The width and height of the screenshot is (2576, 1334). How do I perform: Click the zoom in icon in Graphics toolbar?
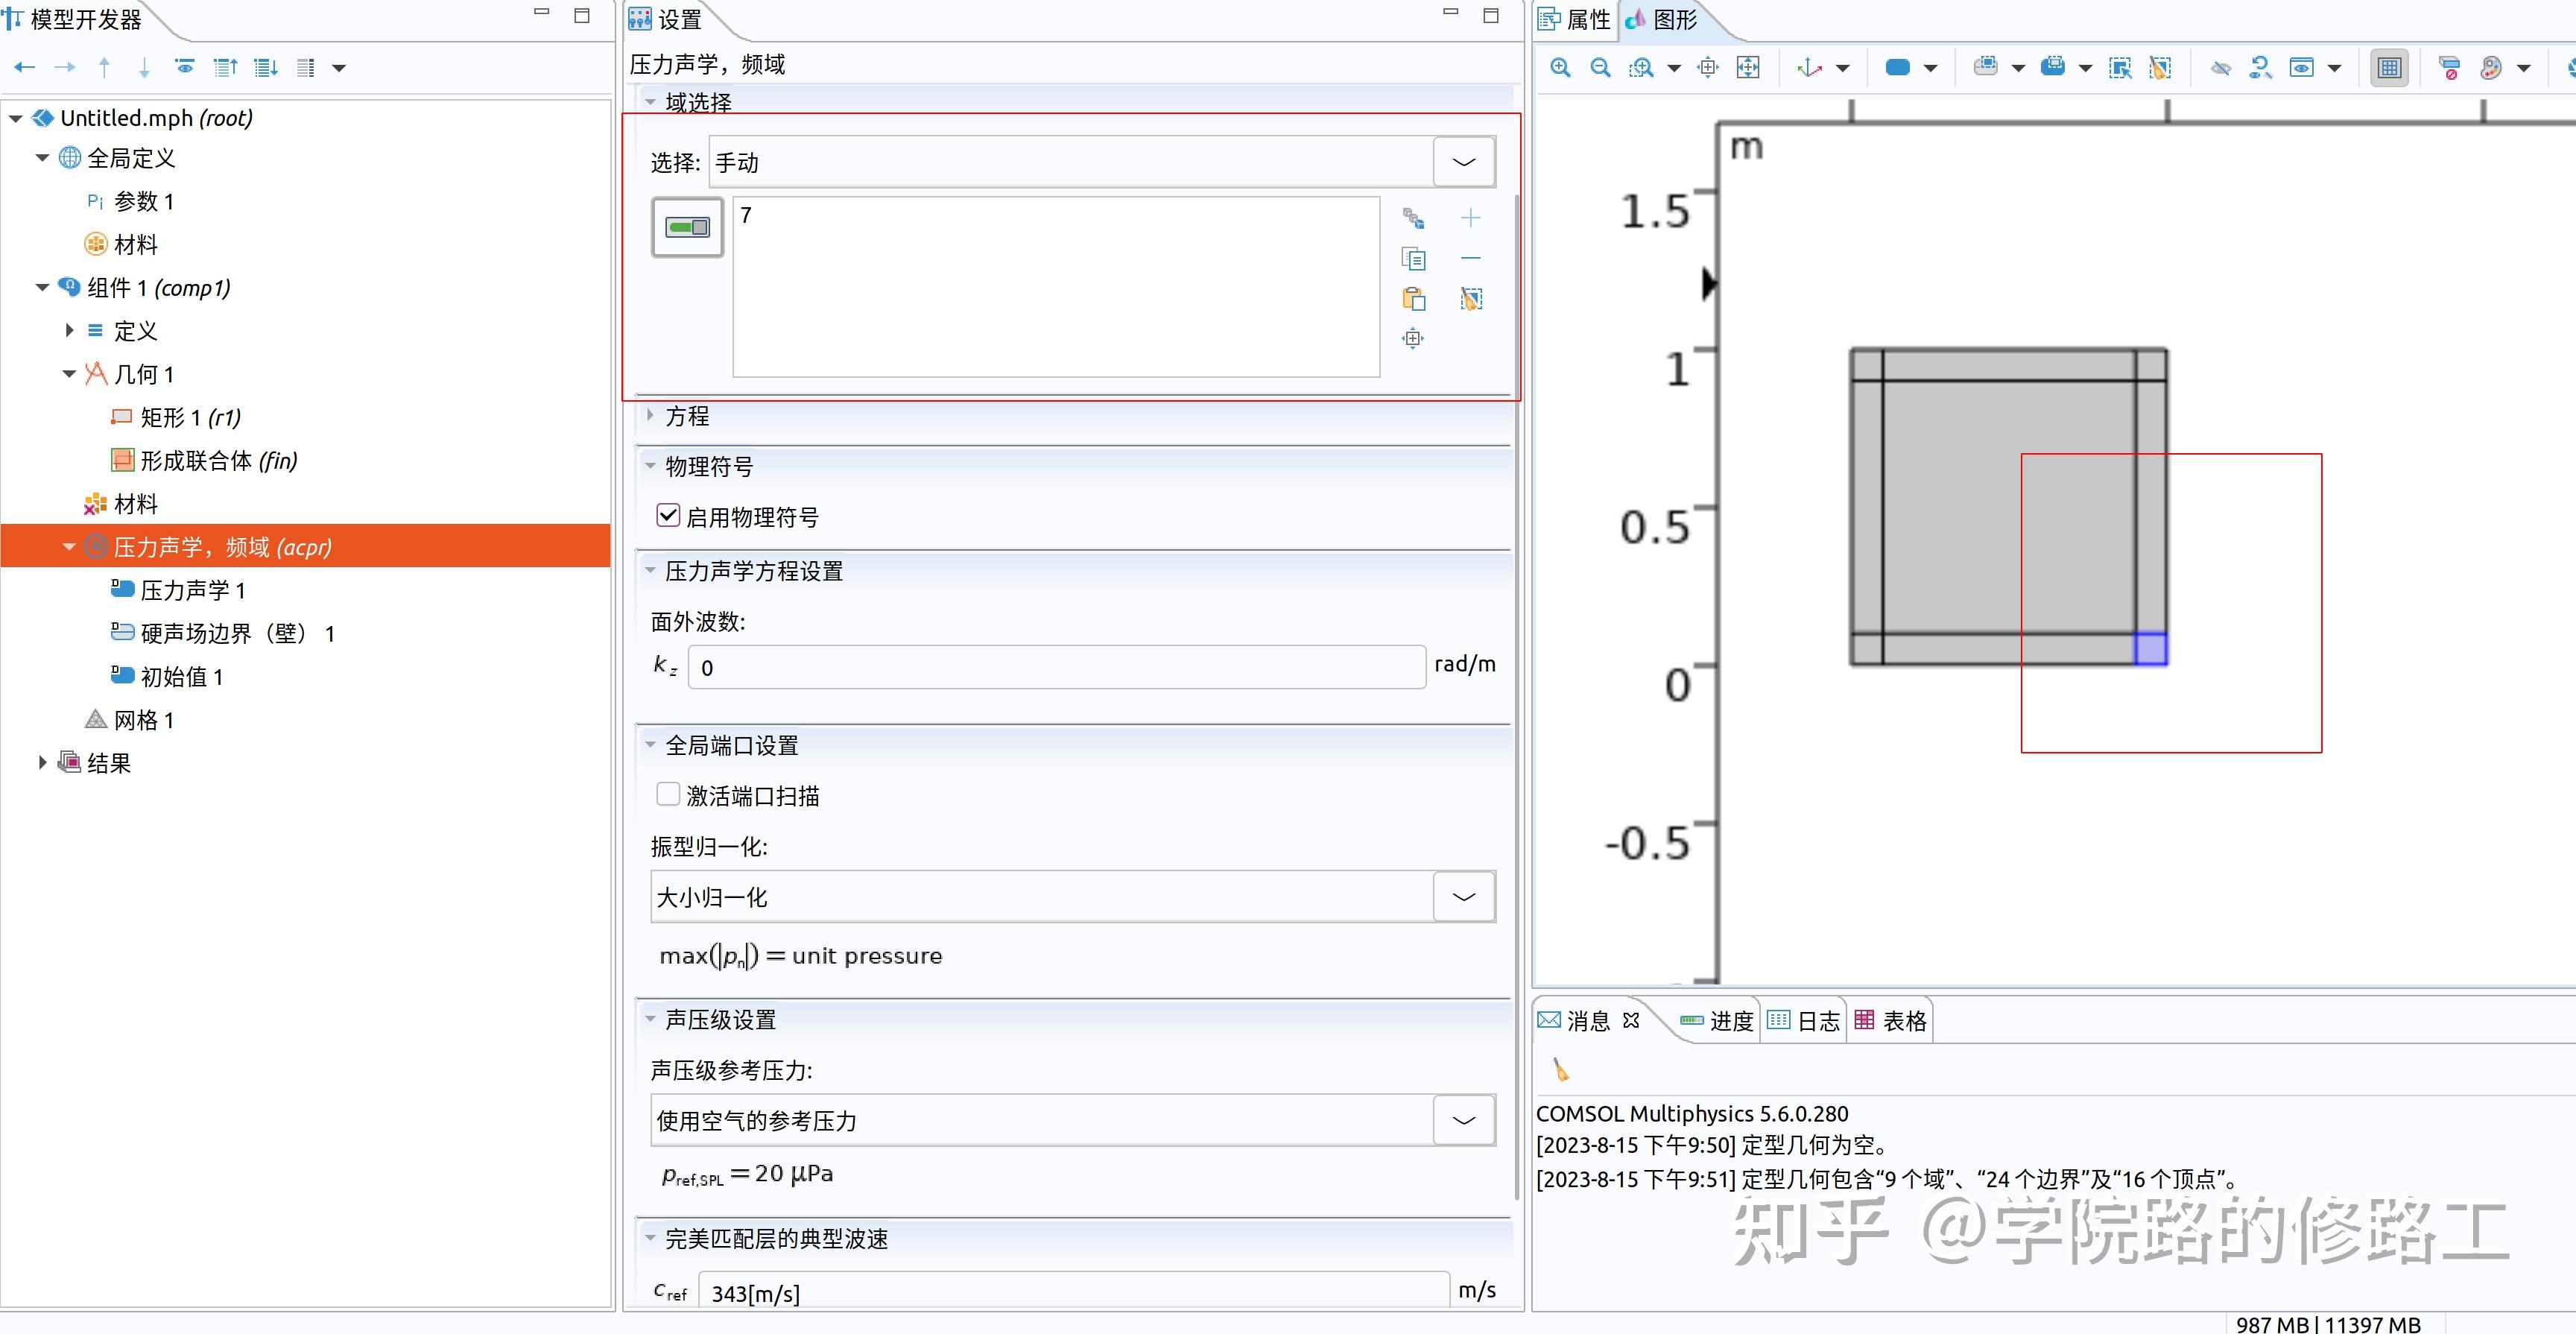click(1560, 68)
